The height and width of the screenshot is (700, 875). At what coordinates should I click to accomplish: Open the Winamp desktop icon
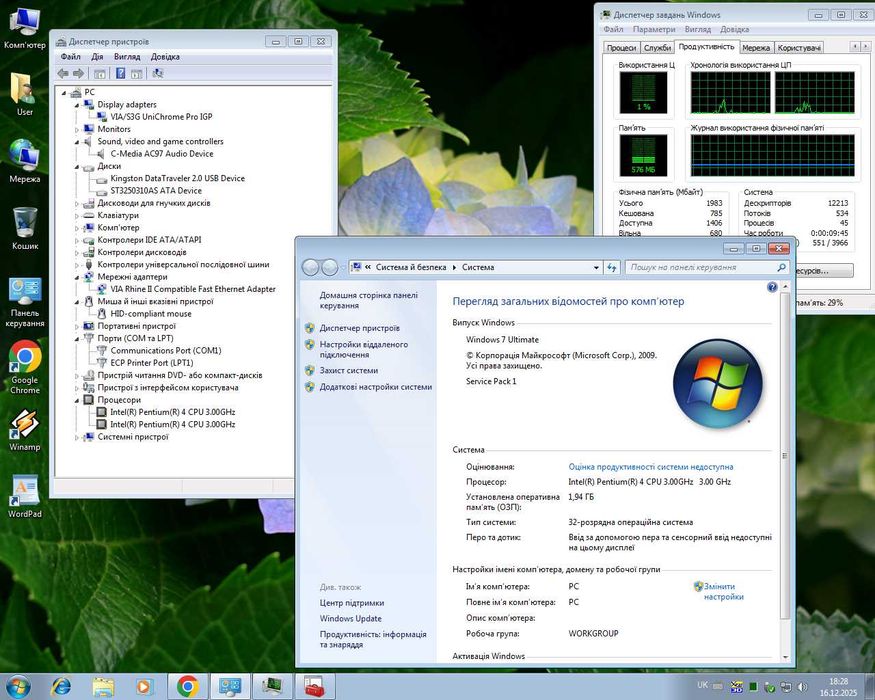[x=25, y=425]
